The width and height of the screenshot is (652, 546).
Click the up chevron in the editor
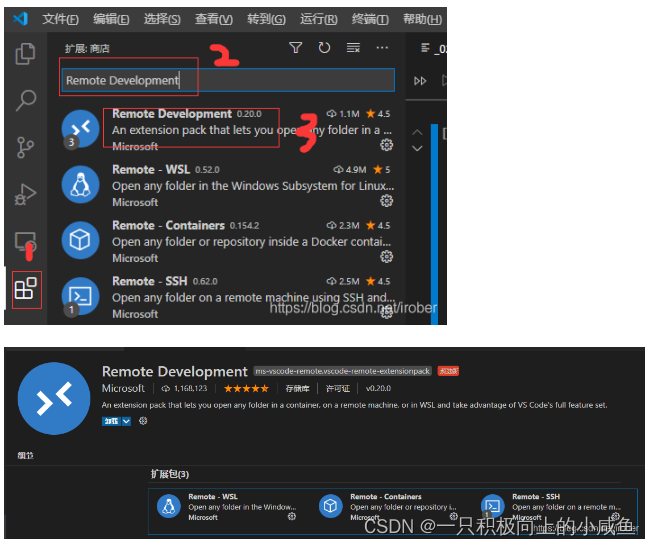coord(417,133)
